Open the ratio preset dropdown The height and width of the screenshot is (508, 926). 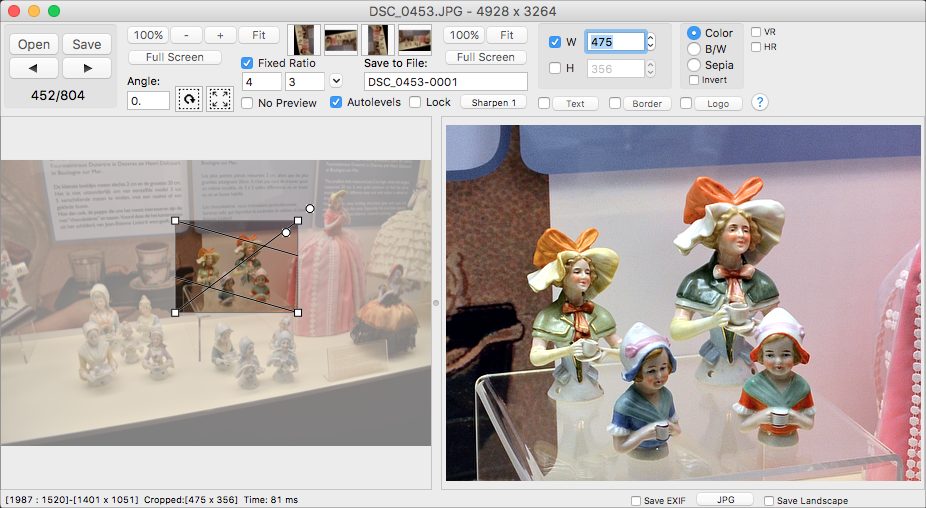click(x=336, y=80)
